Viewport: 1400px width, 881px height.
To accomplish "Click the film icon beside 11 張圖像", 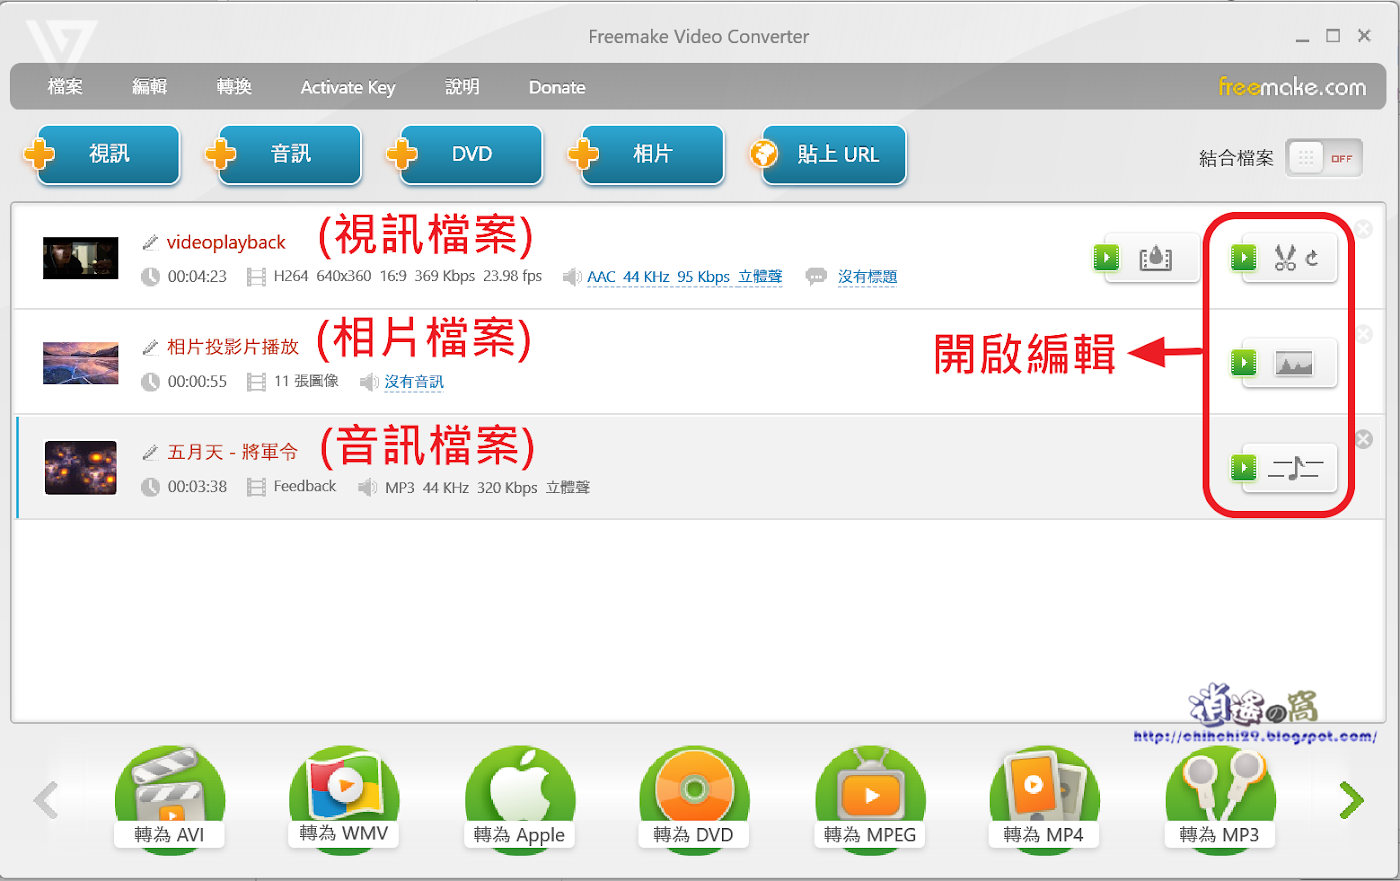I will coord(256,381).
